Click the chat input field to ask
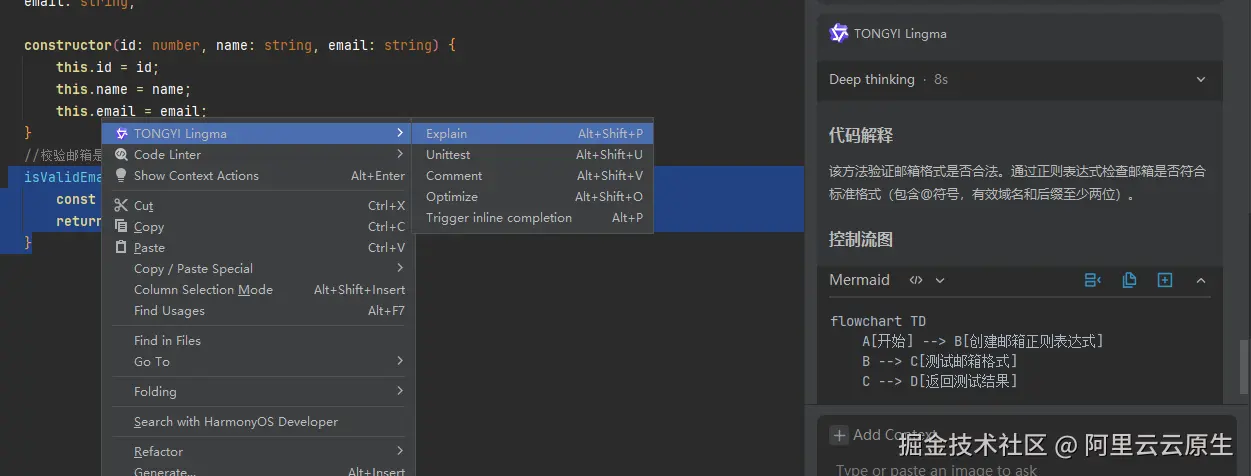1251x476 pixels. [x=1000, y=469]
